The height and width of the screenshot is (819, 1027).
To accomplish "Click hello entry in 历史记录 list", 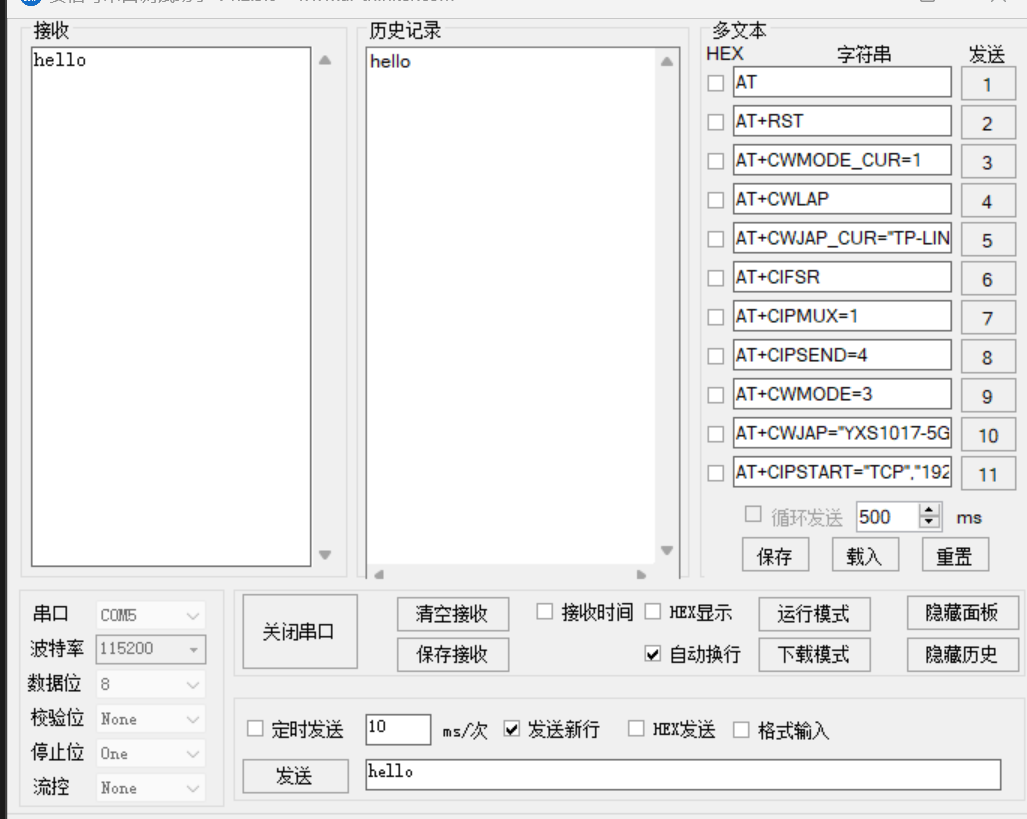I will coord(390,62).
